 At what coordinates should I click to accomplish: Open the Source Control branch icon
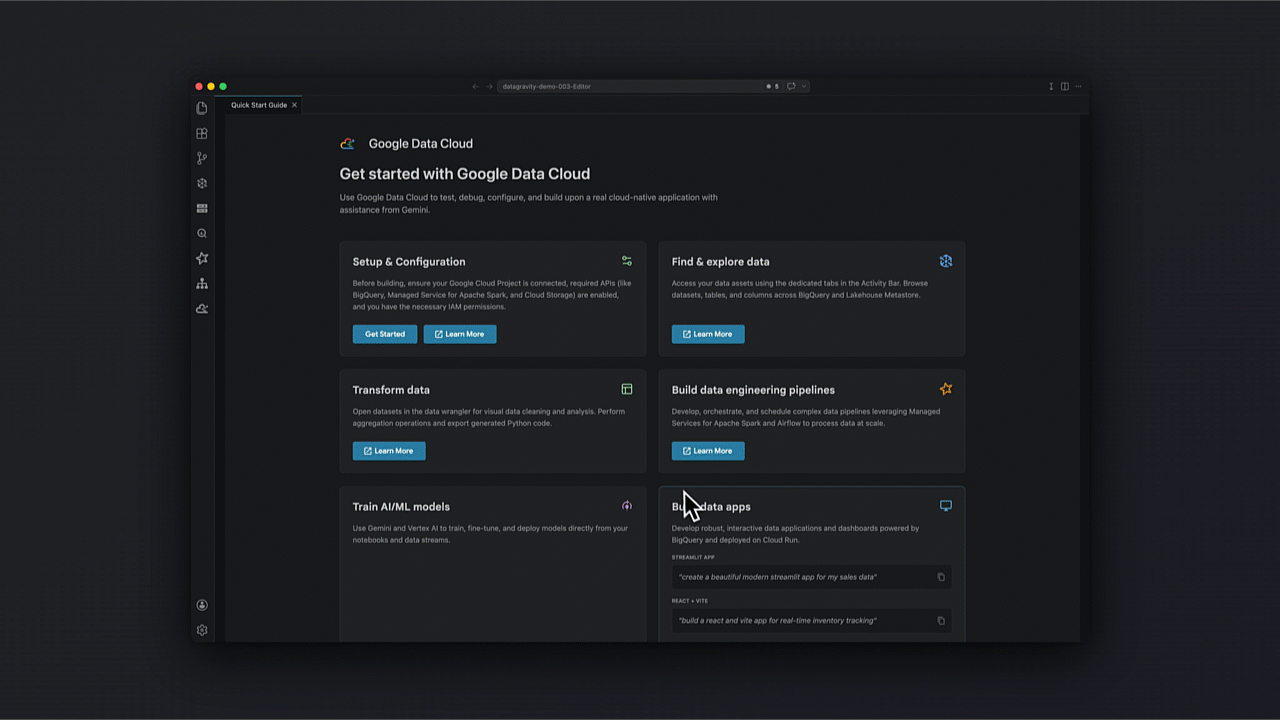(202, 158)
